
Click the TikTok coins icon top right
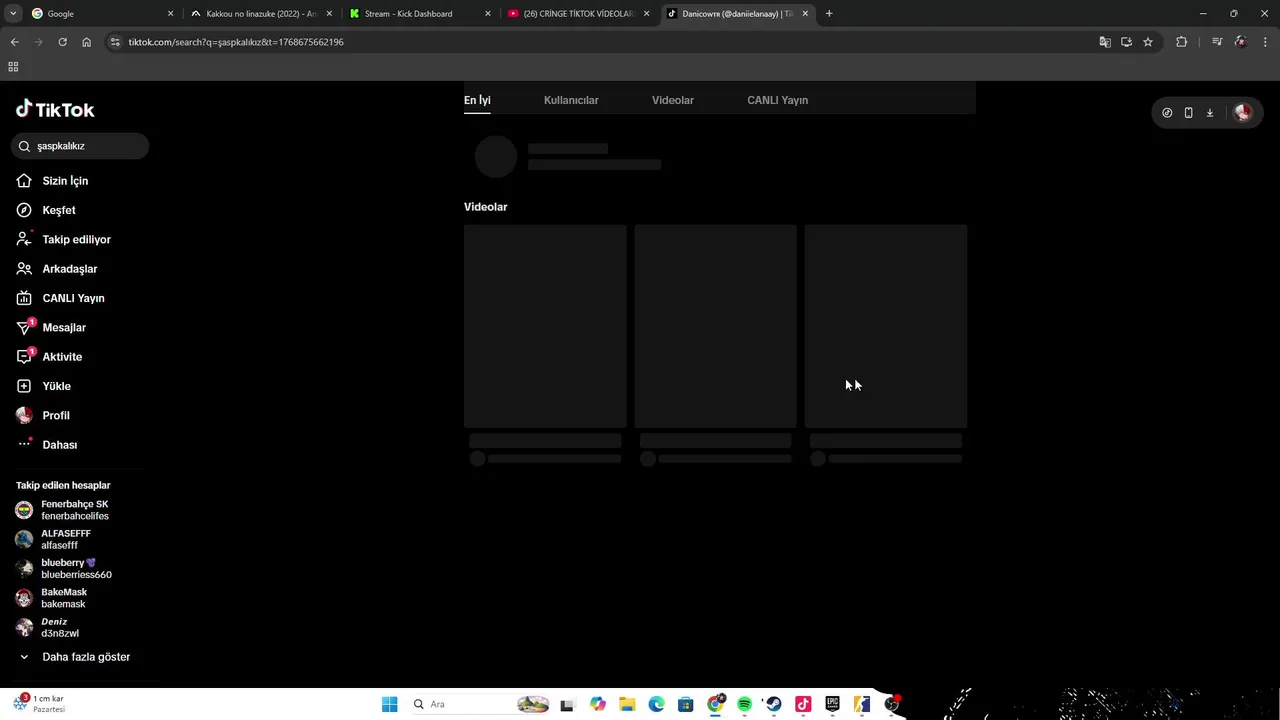click(1167, 113)
